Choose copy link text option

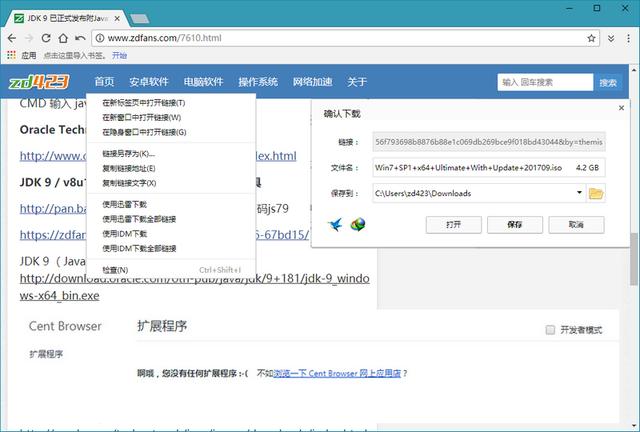point(171,183)
